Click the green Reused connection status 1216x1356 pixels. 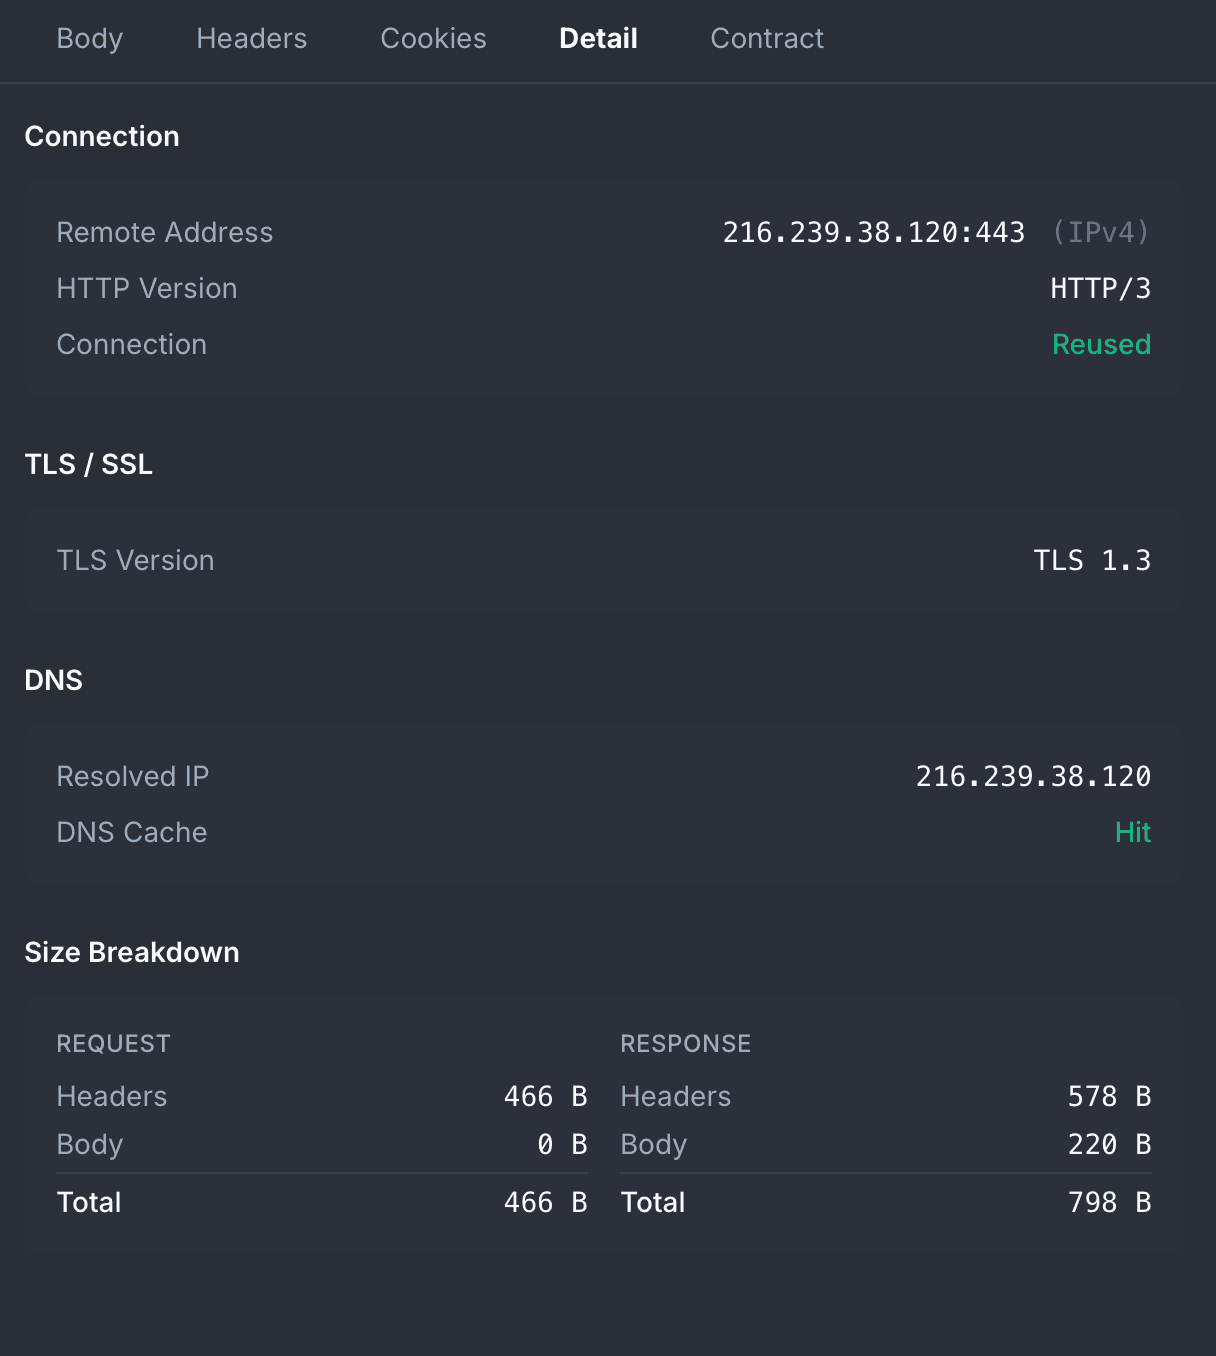click(x=1101, y=344)
